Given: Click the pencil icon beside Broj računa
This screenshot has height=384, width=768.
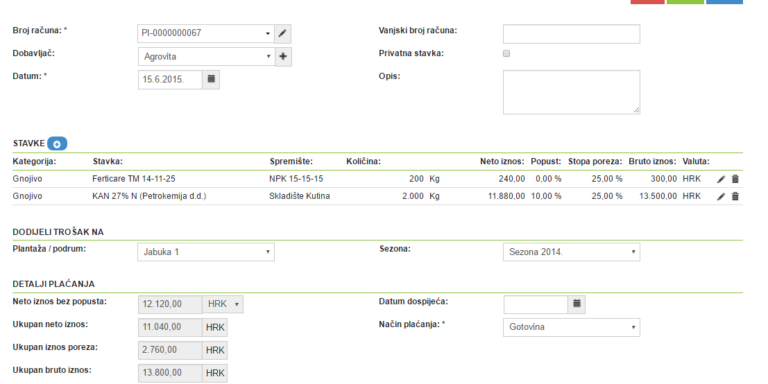Looking at the screenshot, I should click(x=282, y=34).
